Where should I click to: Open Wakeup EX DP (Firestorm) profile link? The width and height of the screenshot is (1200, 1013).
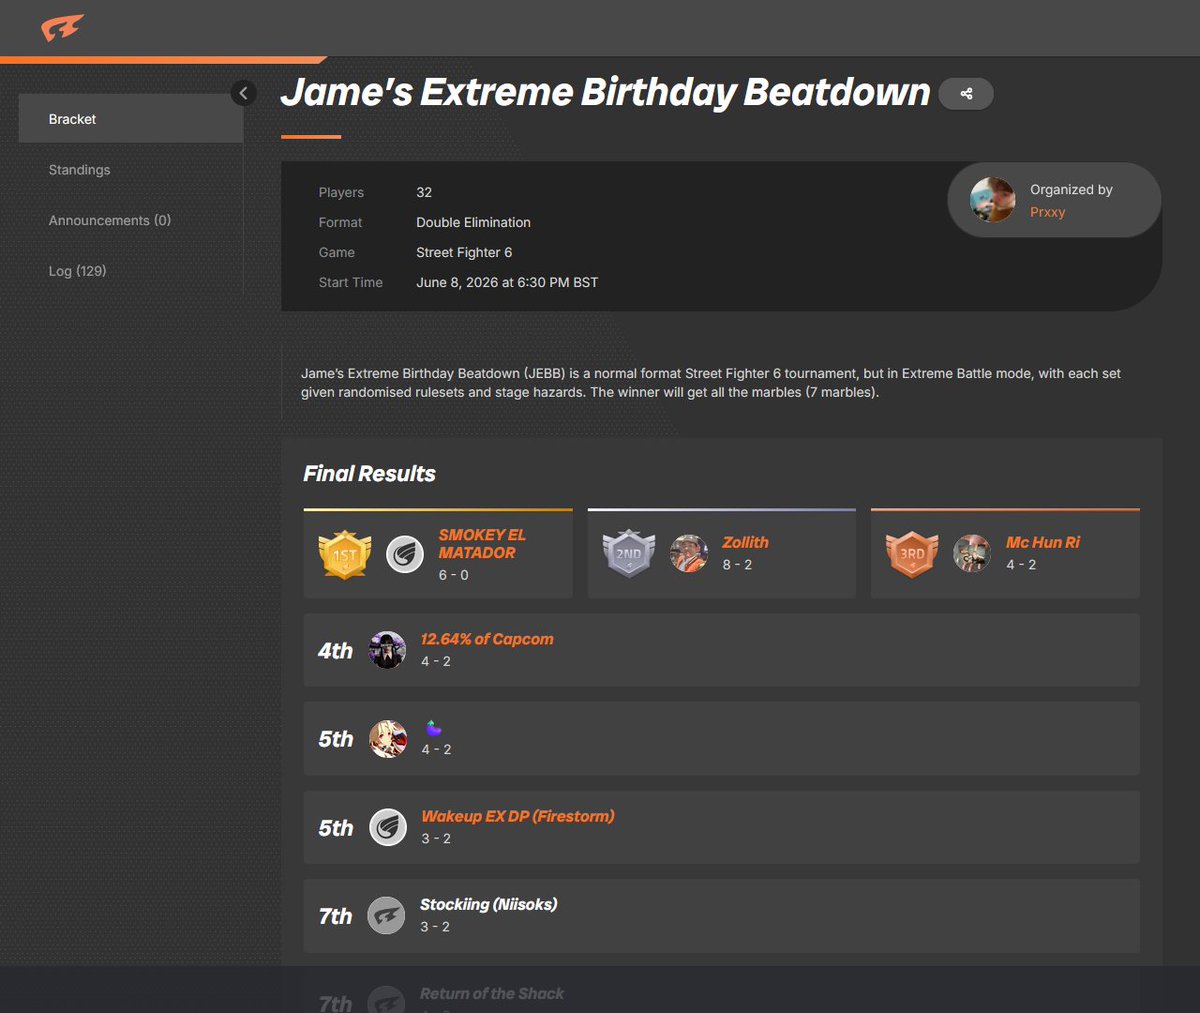tap(518, 816)
